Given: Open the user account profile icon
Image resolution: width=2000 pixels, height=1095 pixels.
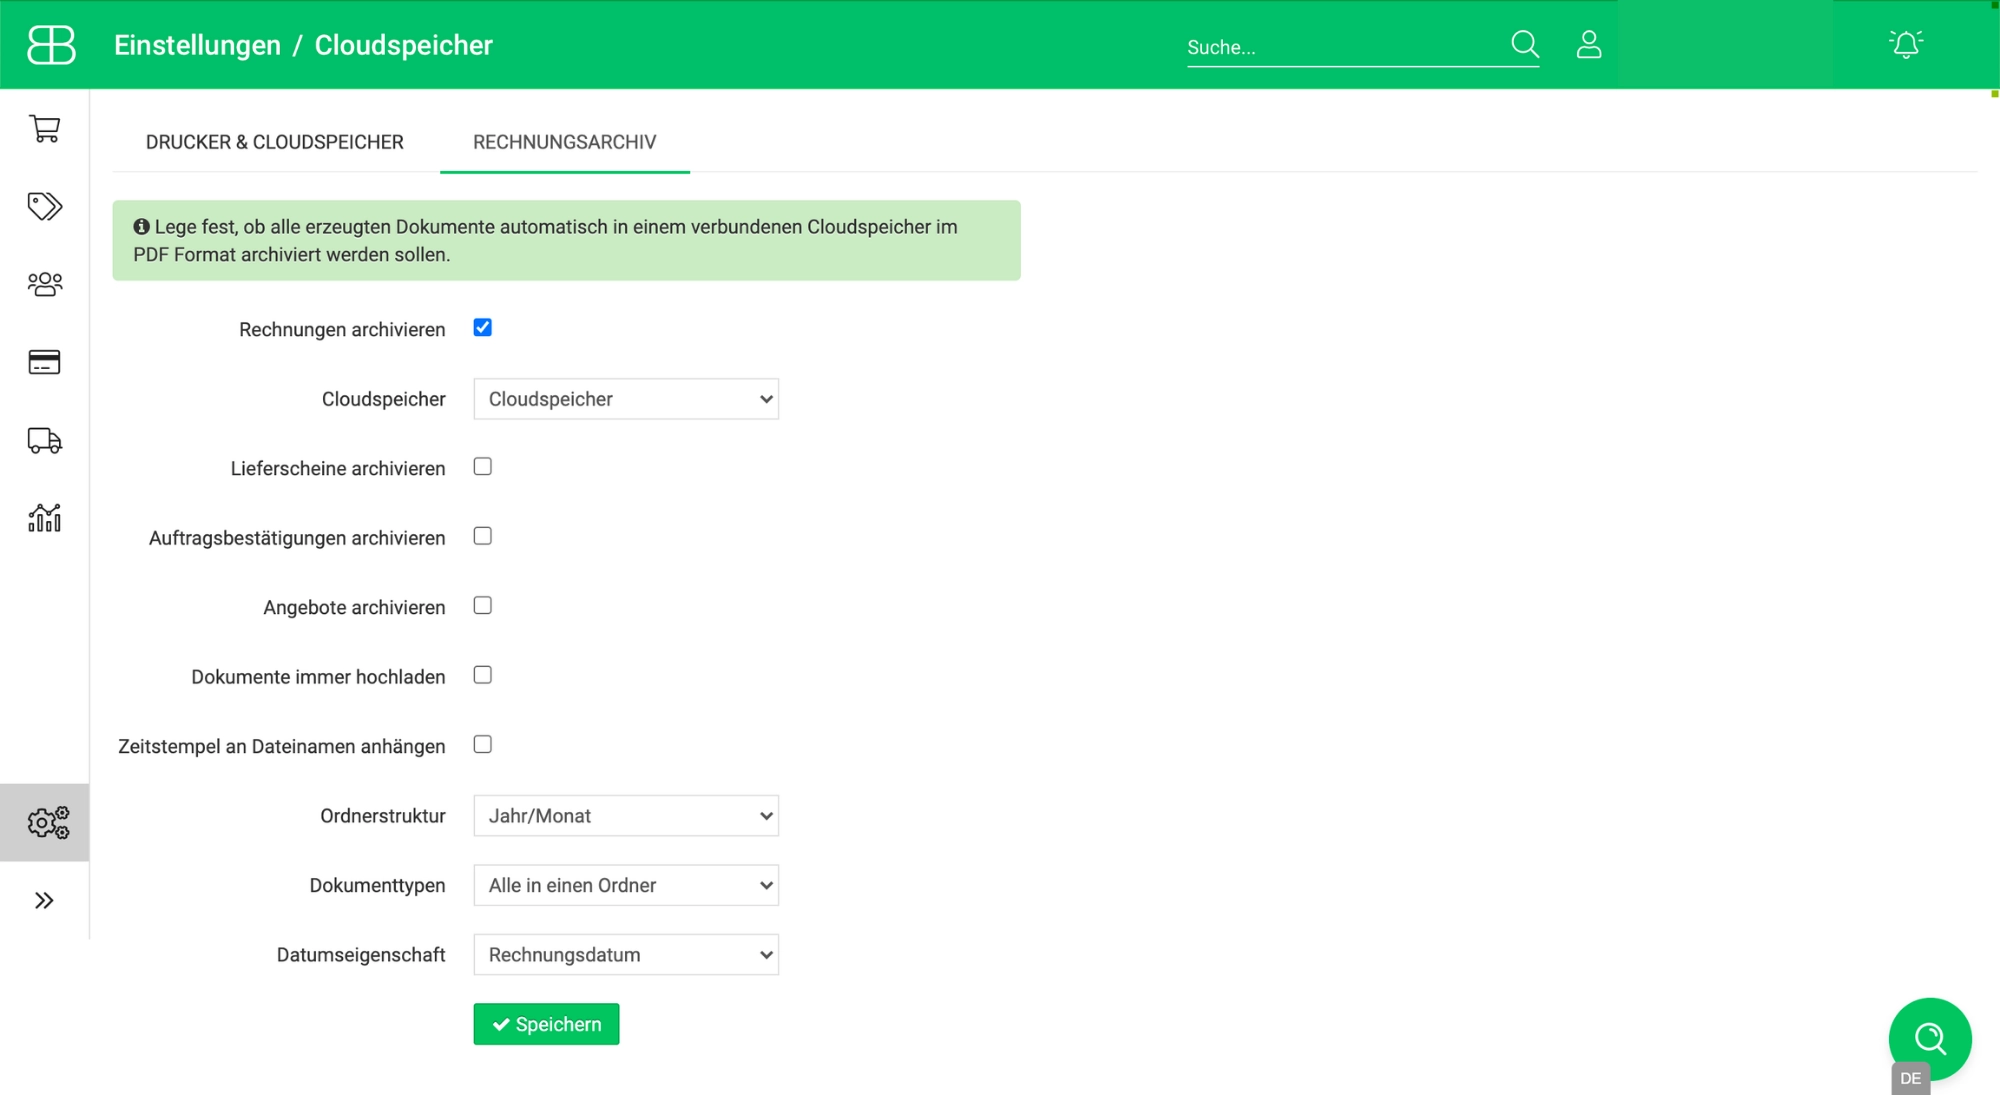Looking at the screenshot, I should point(1589,44).
